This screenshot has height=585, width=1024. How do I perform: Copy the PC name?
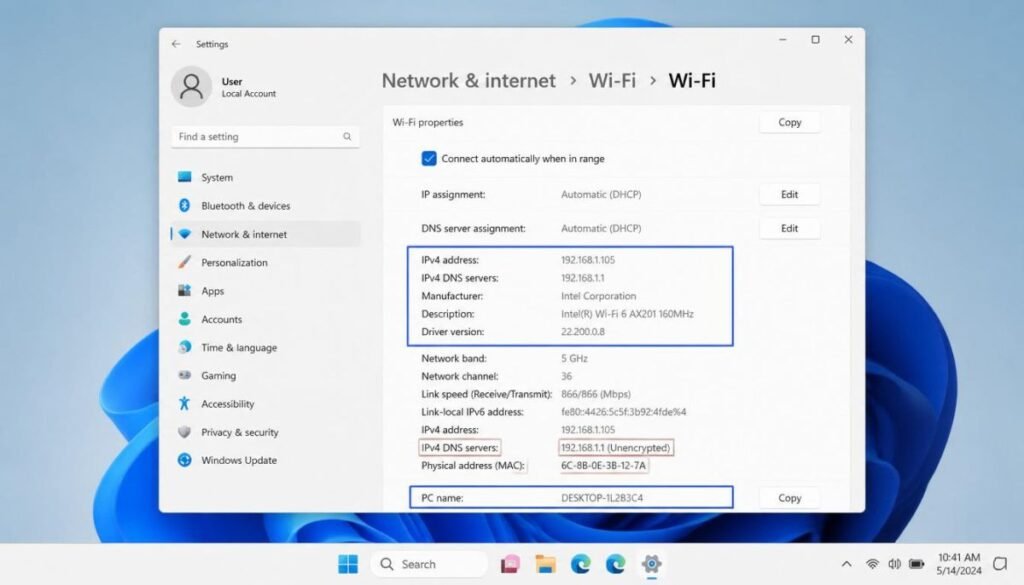[790, 498]
